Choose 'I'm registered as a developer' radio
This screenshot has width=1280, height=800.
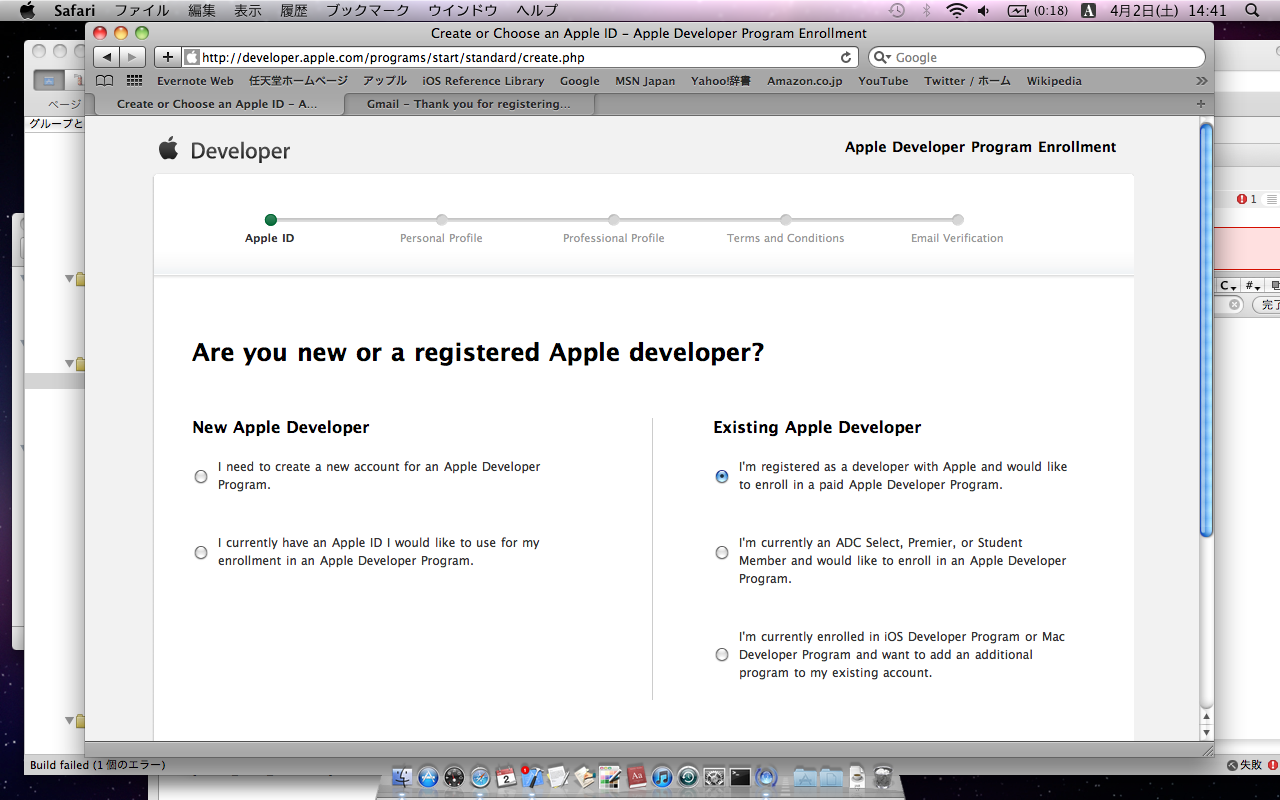pos(722,477)
